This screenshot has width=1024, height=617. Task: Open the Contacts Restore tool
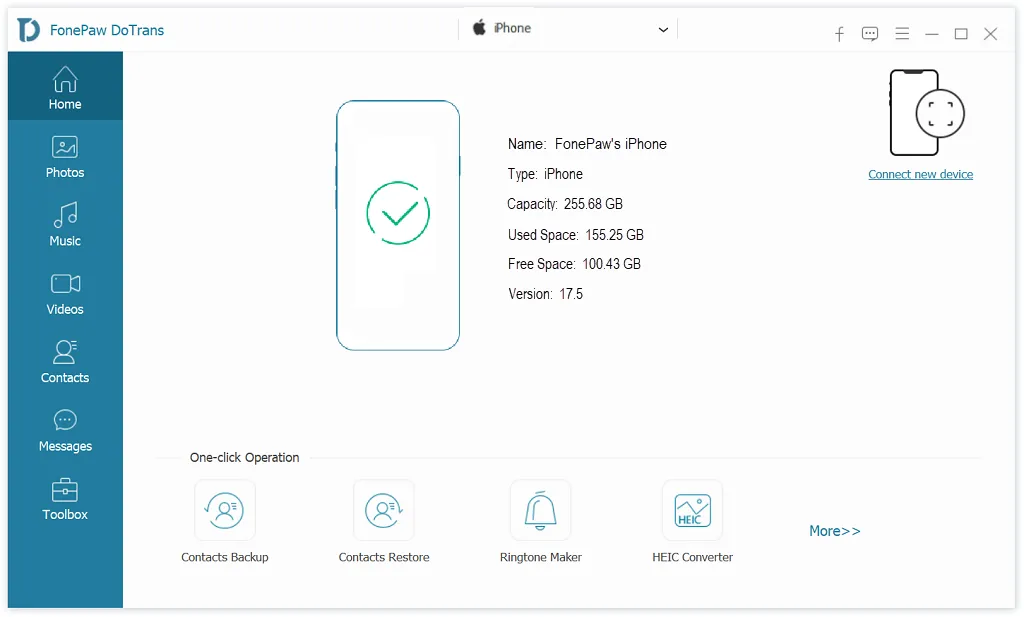pyautogui.click(x=383, y=510)
